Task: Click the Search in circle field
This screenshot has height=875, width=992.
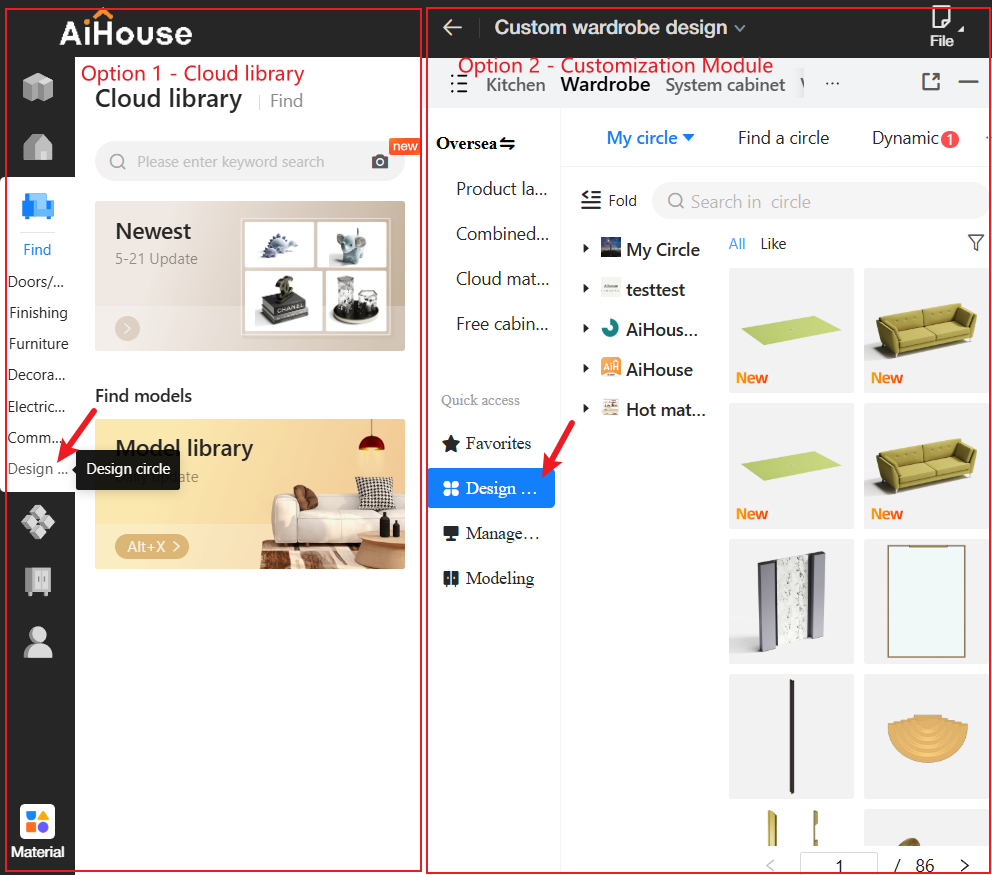Action: tap(821, 201)
